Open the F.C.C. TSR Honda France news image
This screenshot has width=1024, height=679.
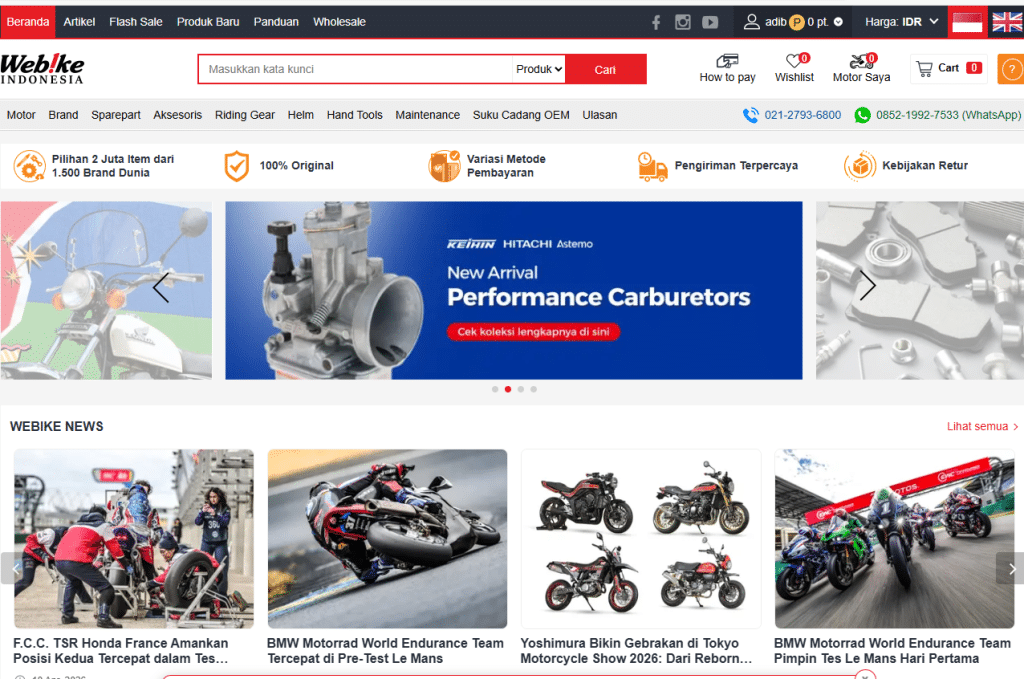134,539
